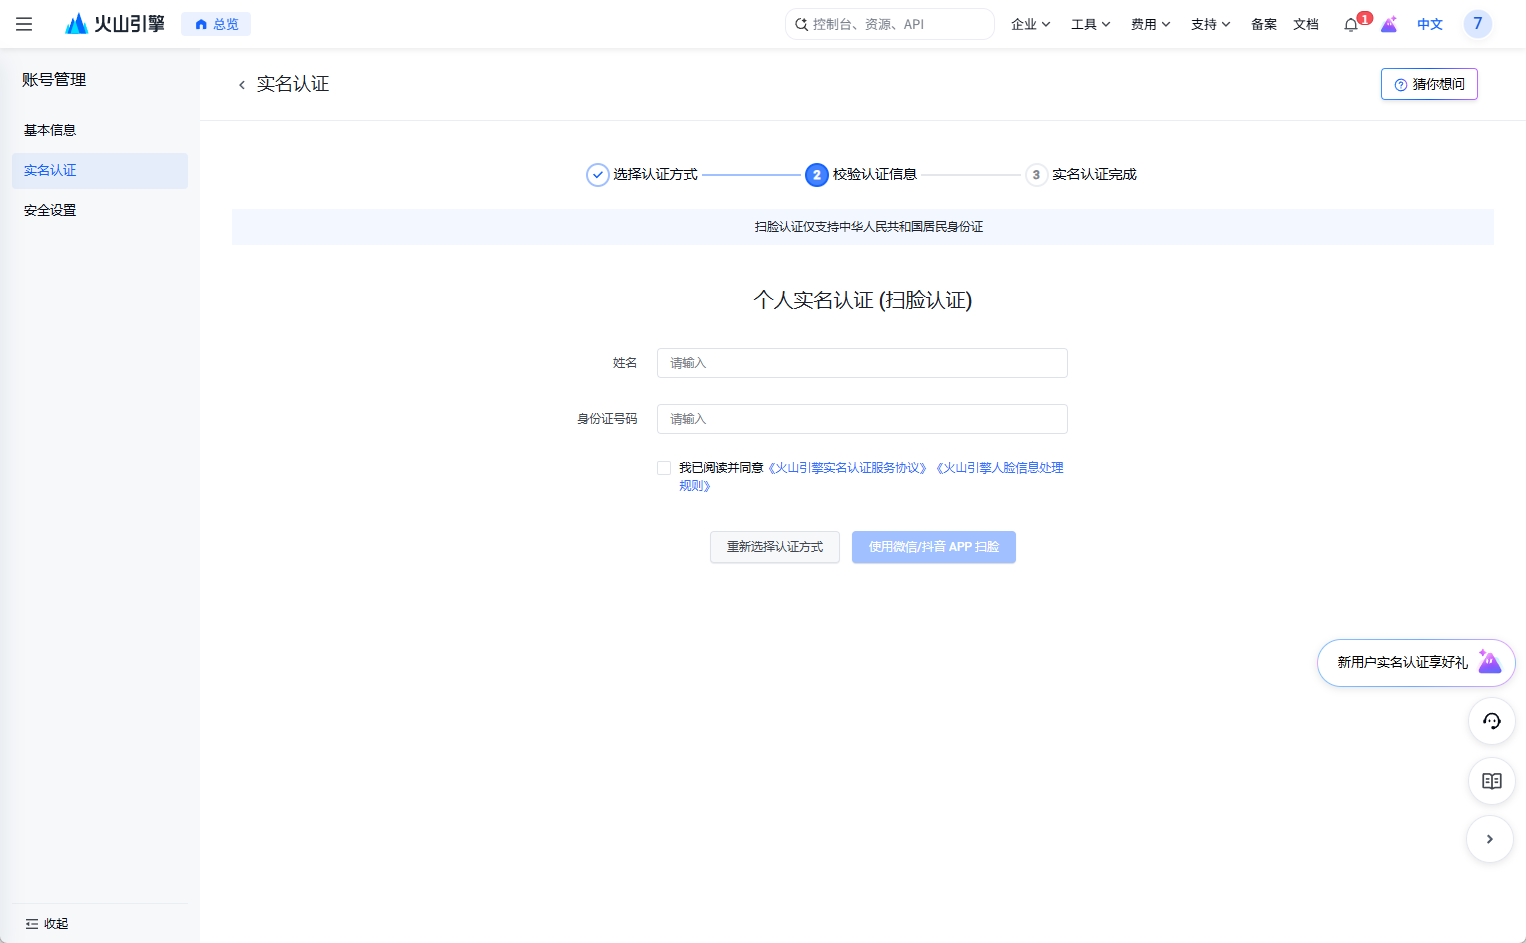Screen dimensions: 1526x943
Task: Click the search magnifier icon
Action: click(801, 24)
